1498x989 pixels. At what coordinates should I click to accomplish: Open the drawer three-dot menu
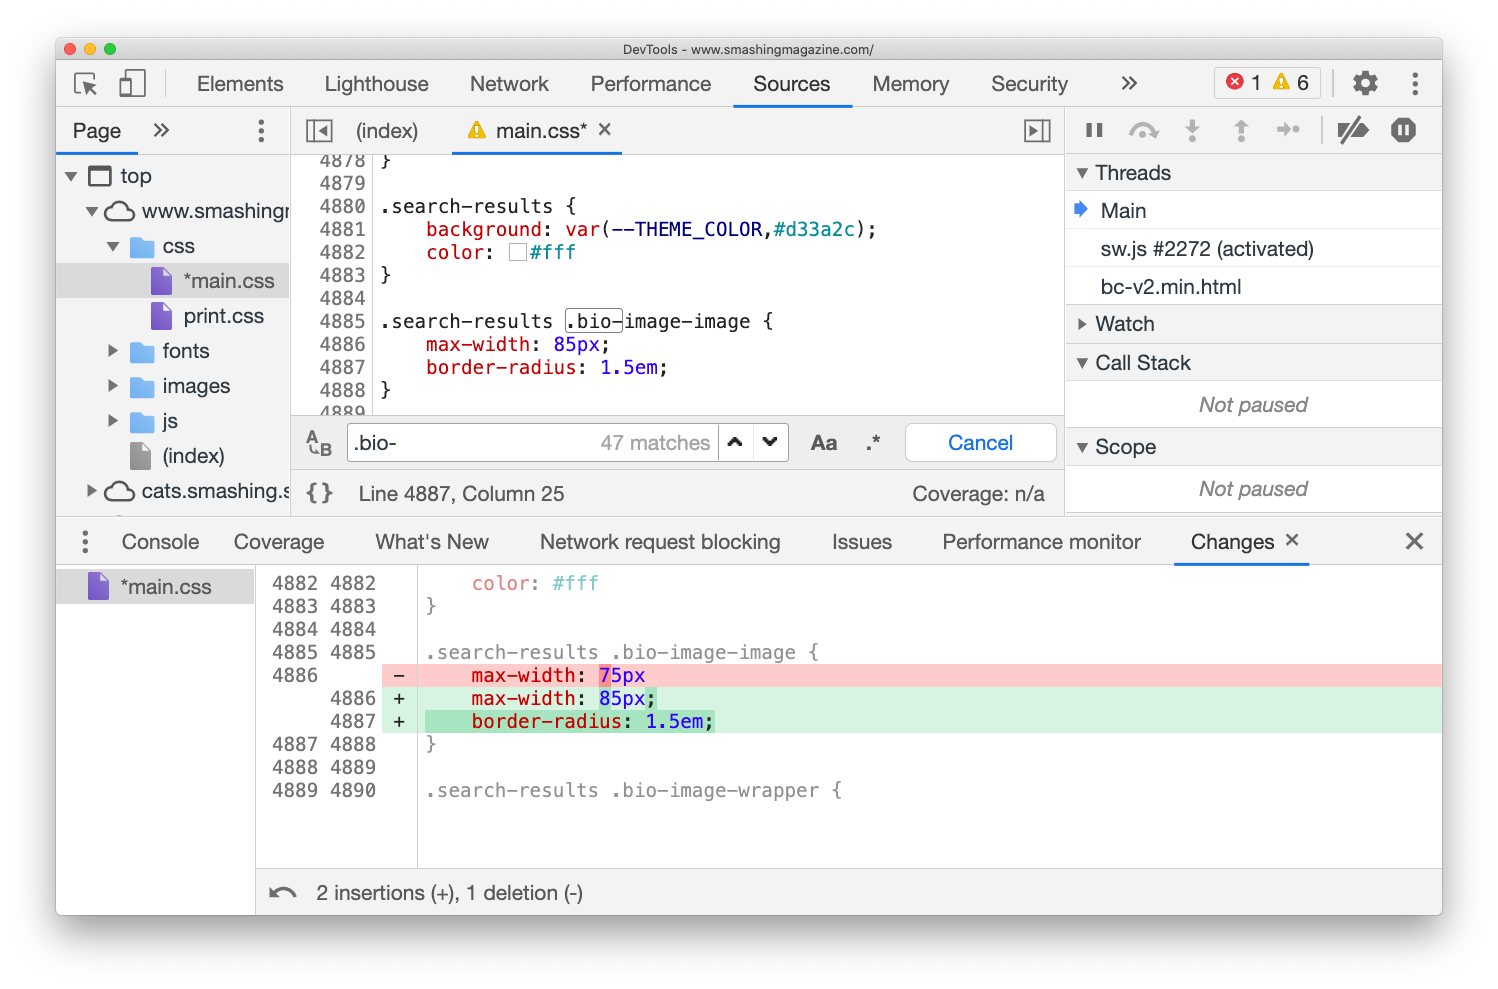(85, 541)
